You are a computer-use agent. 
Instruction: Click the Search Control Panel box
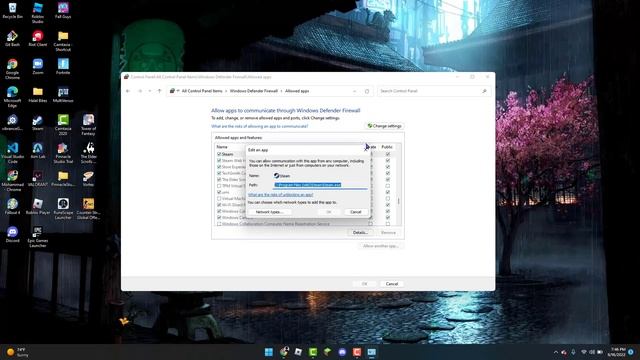pyautogui.click(x=433, y=91)
